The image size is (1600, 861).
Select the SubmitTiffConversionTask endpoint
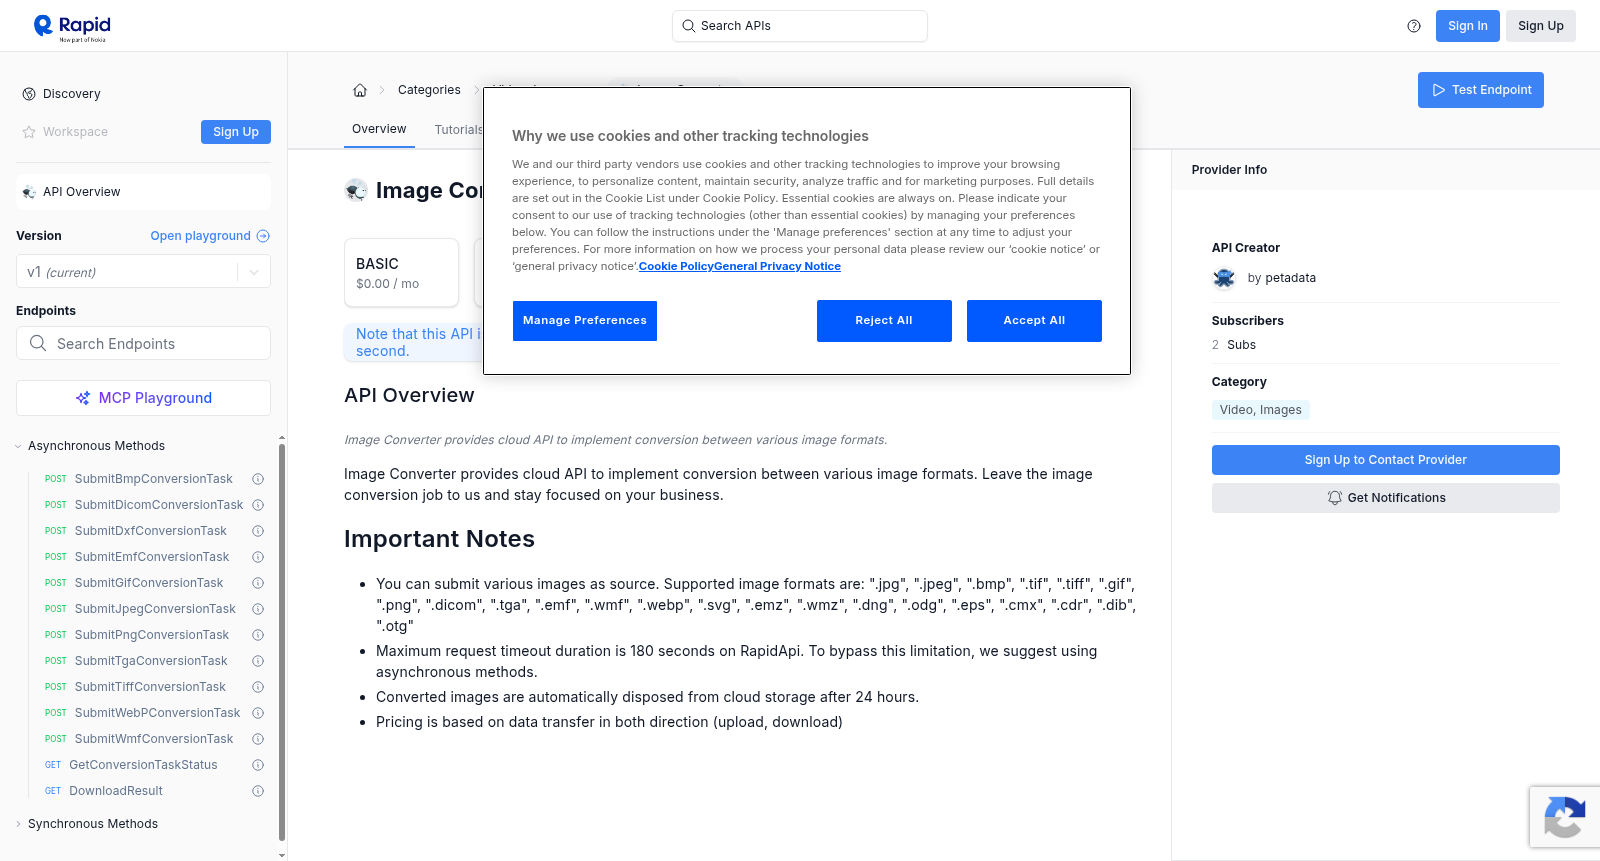tap(150, 687)
